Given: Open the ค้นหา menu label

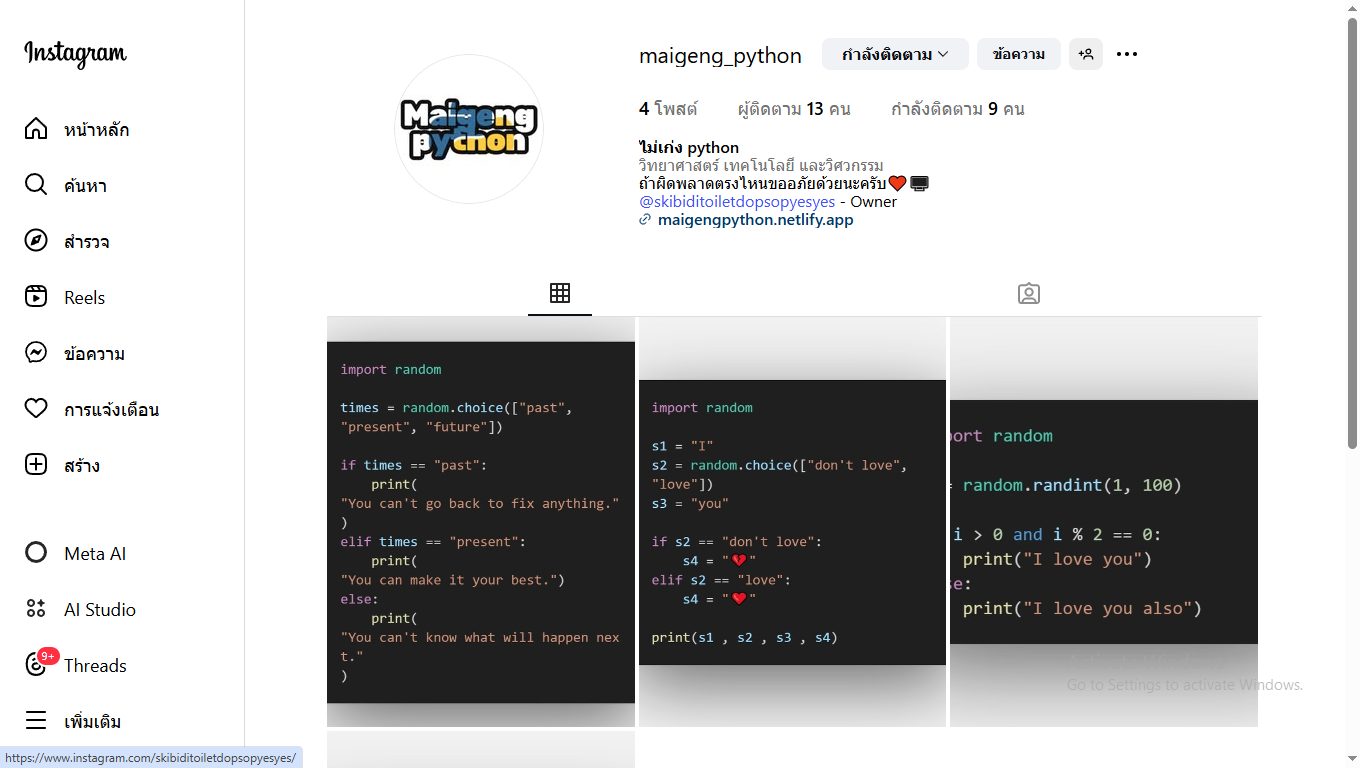Looking at the screenshot, I should click(x=85, y=186).
